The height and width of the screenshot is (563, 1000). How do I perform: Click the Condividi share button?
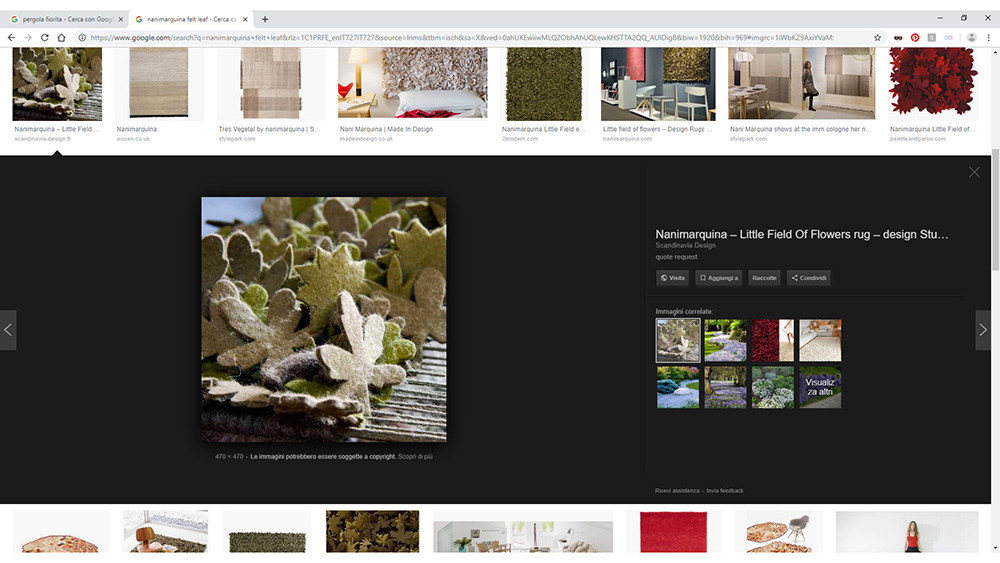coord(809,278)
